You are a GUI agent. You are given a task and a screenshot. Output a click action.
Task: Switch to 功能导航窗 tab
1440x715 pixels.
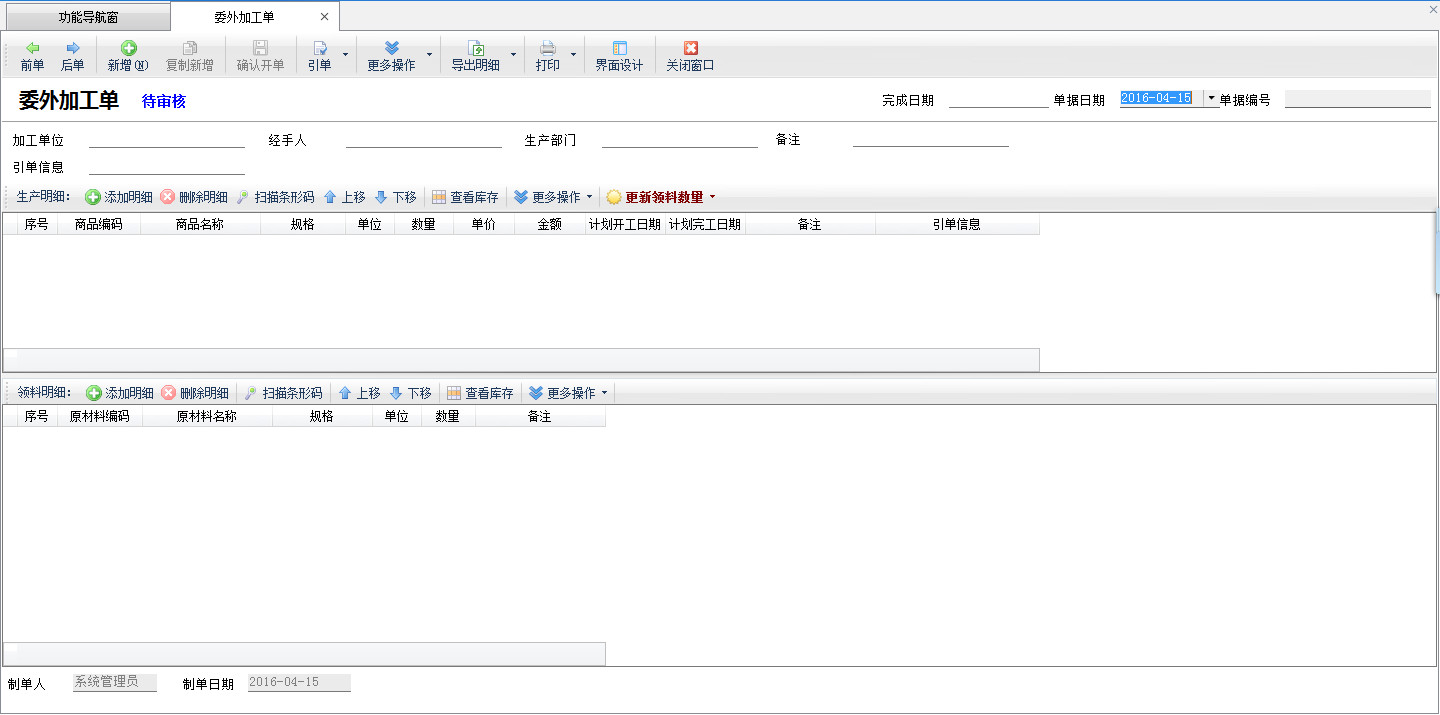pos(88,17)
